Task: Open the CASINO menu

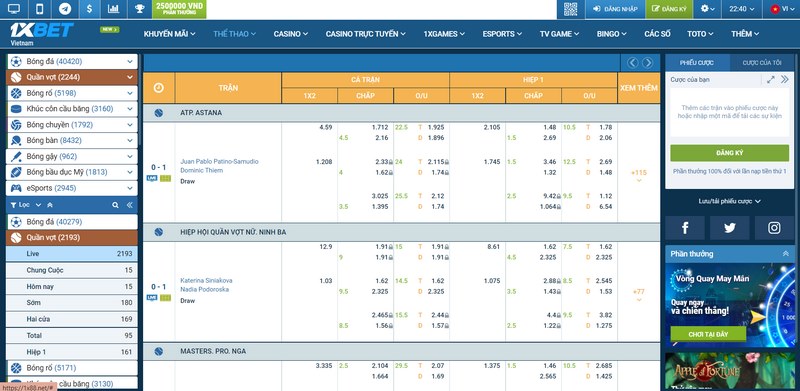Action: pos(291,34)
